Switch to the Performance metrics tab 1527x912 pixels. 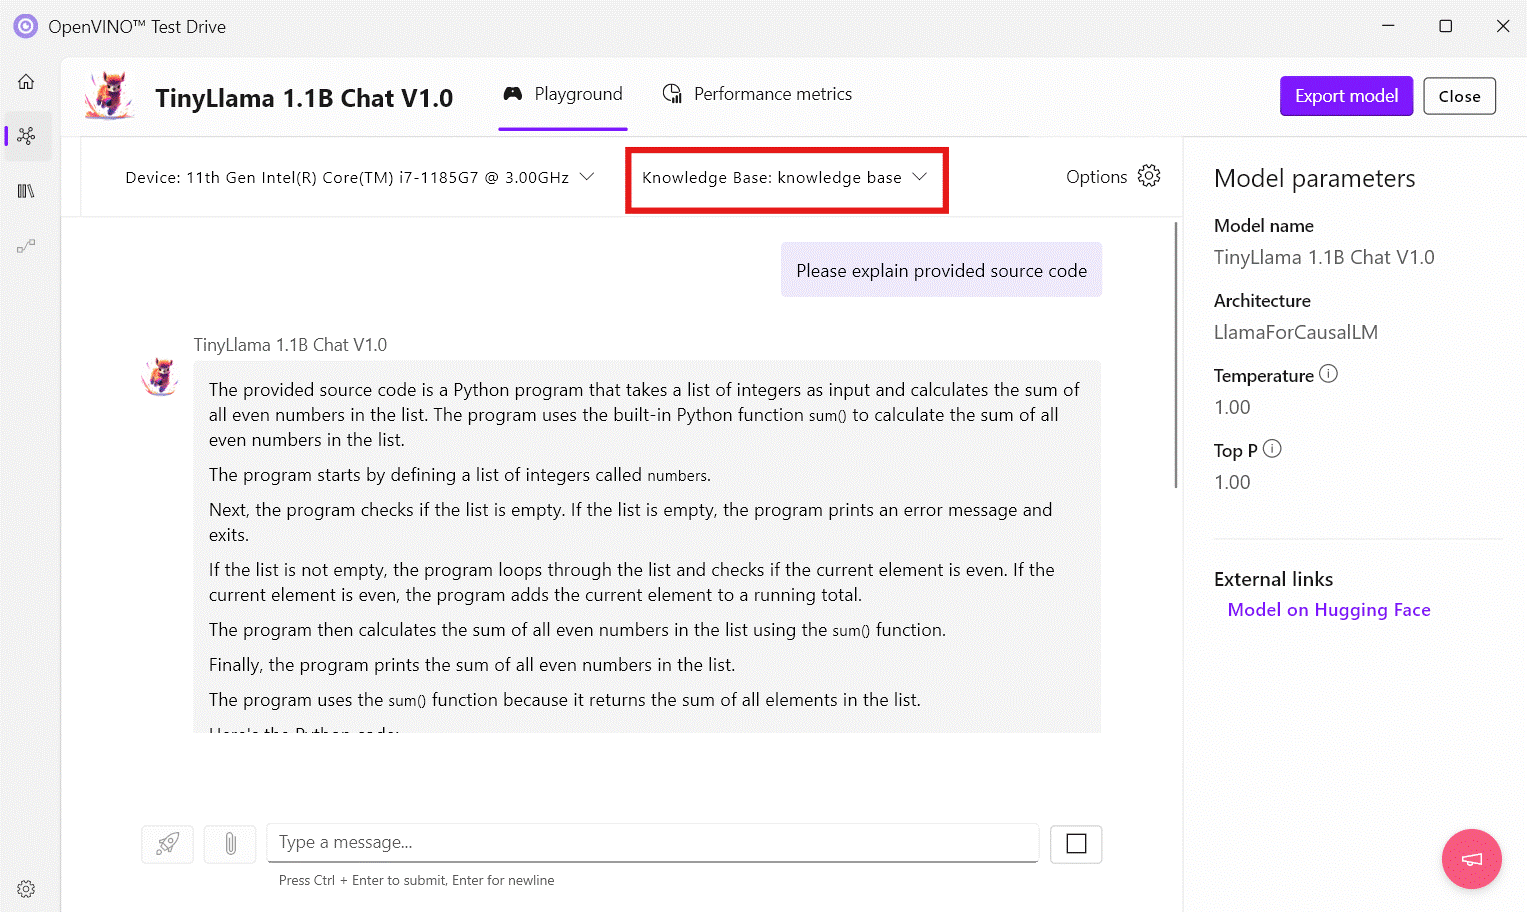757,93
